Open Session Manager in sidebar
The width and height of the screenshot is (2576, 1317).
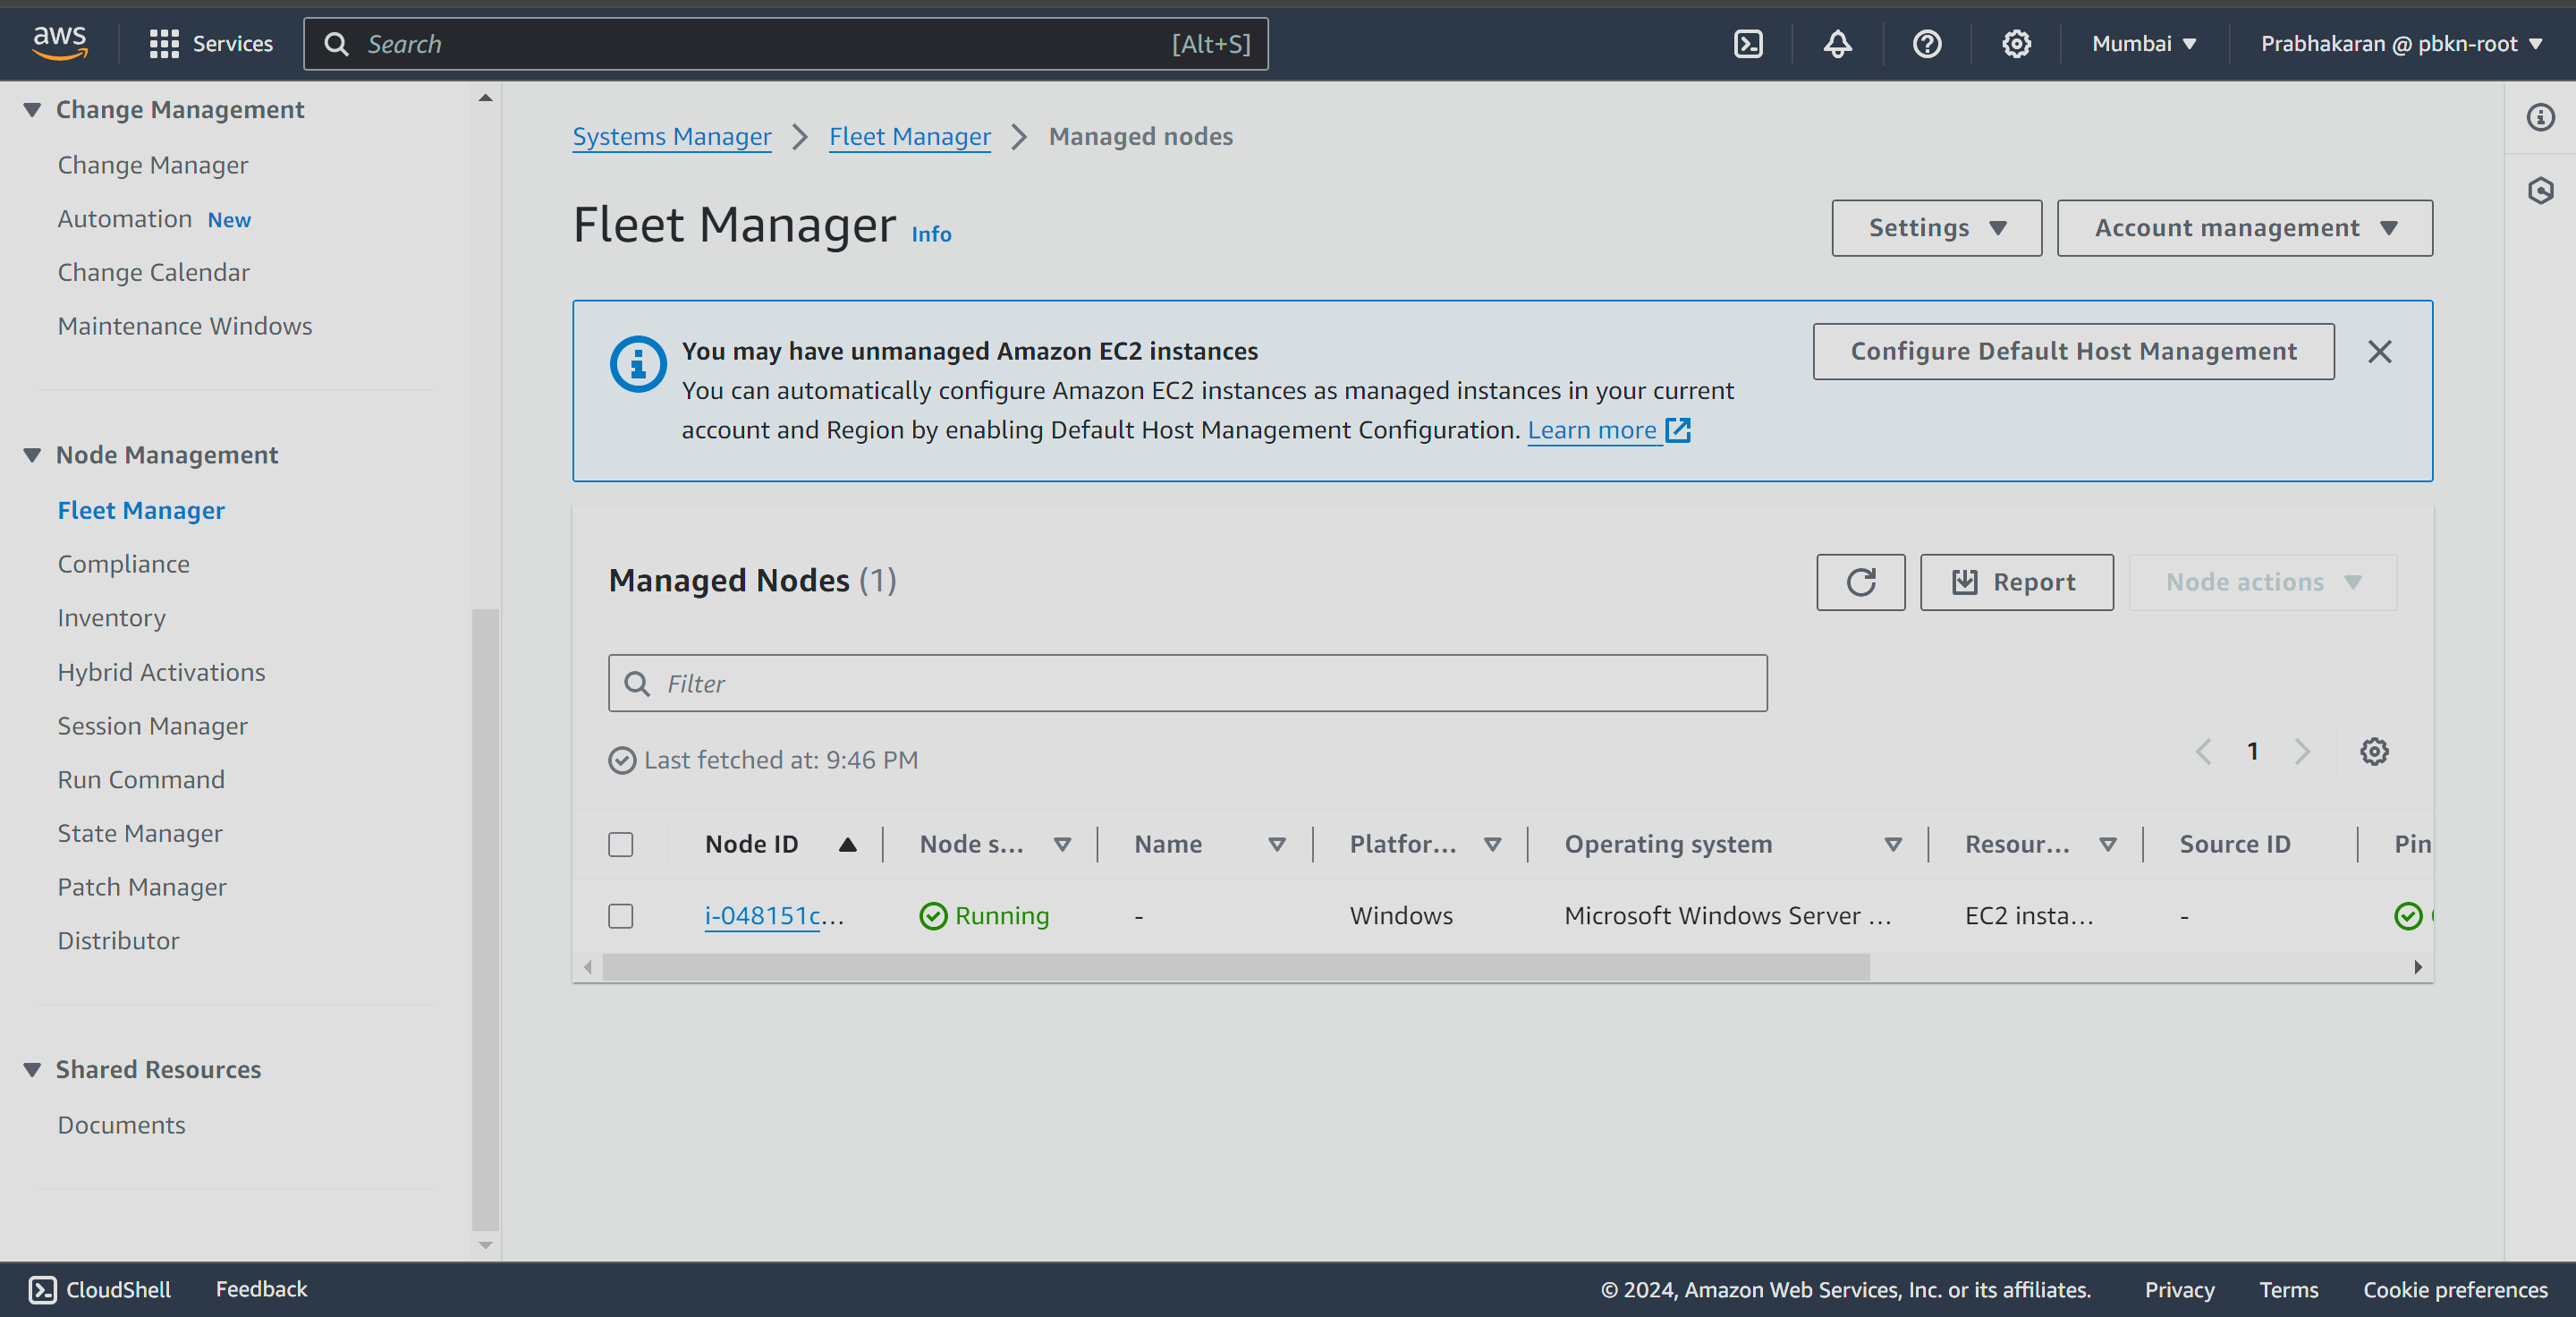tap(152, 726)
